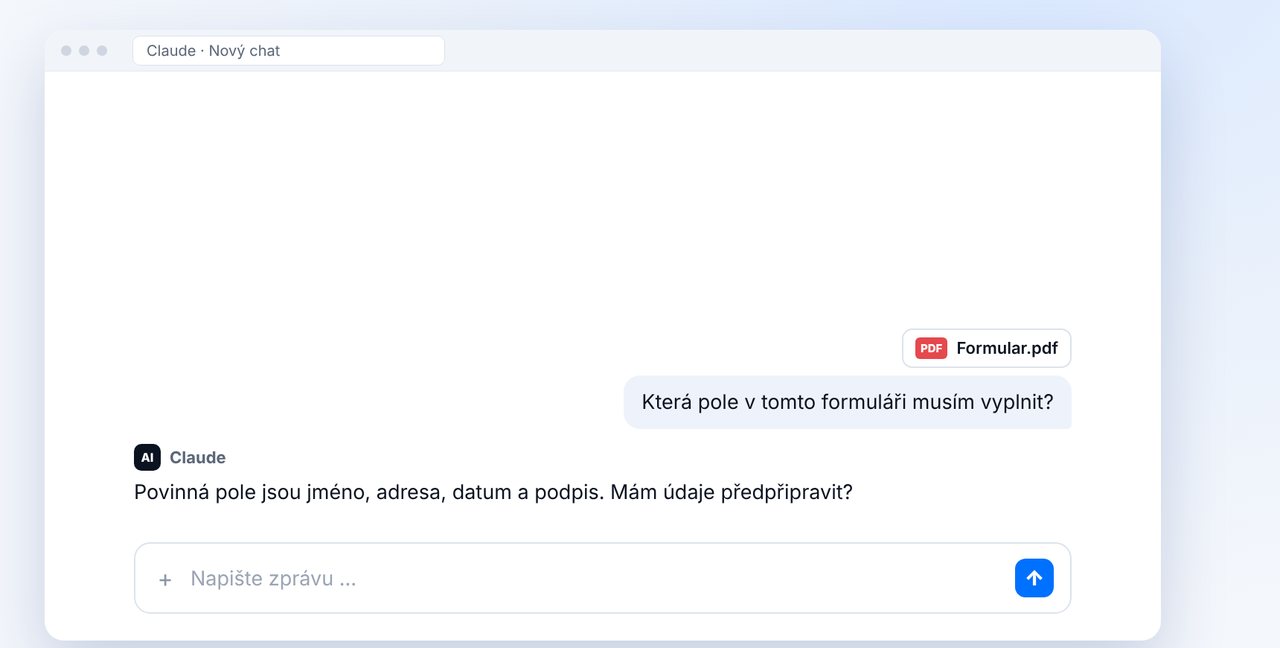Select the 'Claude · Nový chat' tab
The image size is (1280, 648).
288,50
